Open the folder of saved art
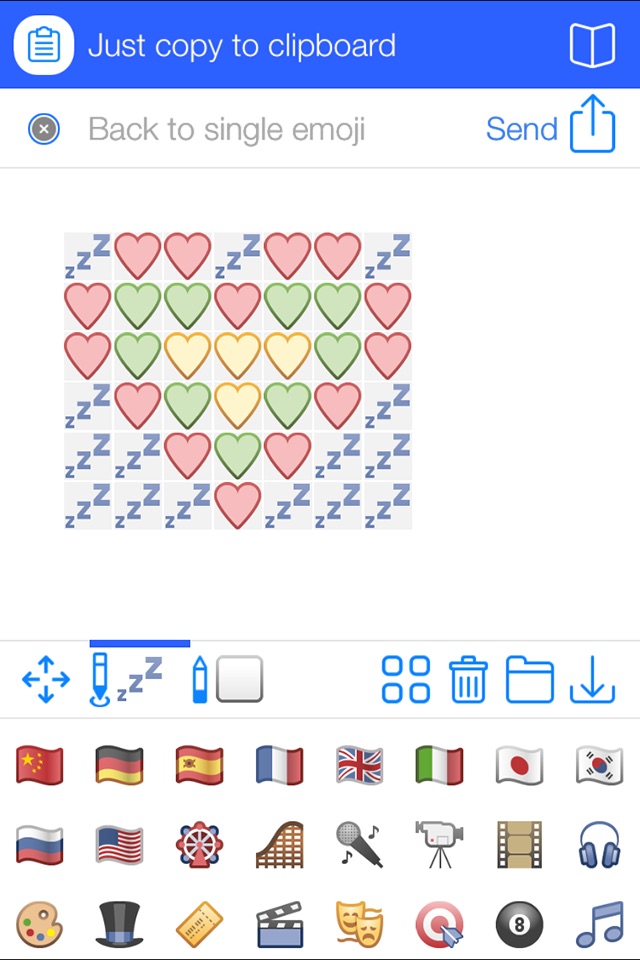Screen dimensions: 640x960 point(530,679)
